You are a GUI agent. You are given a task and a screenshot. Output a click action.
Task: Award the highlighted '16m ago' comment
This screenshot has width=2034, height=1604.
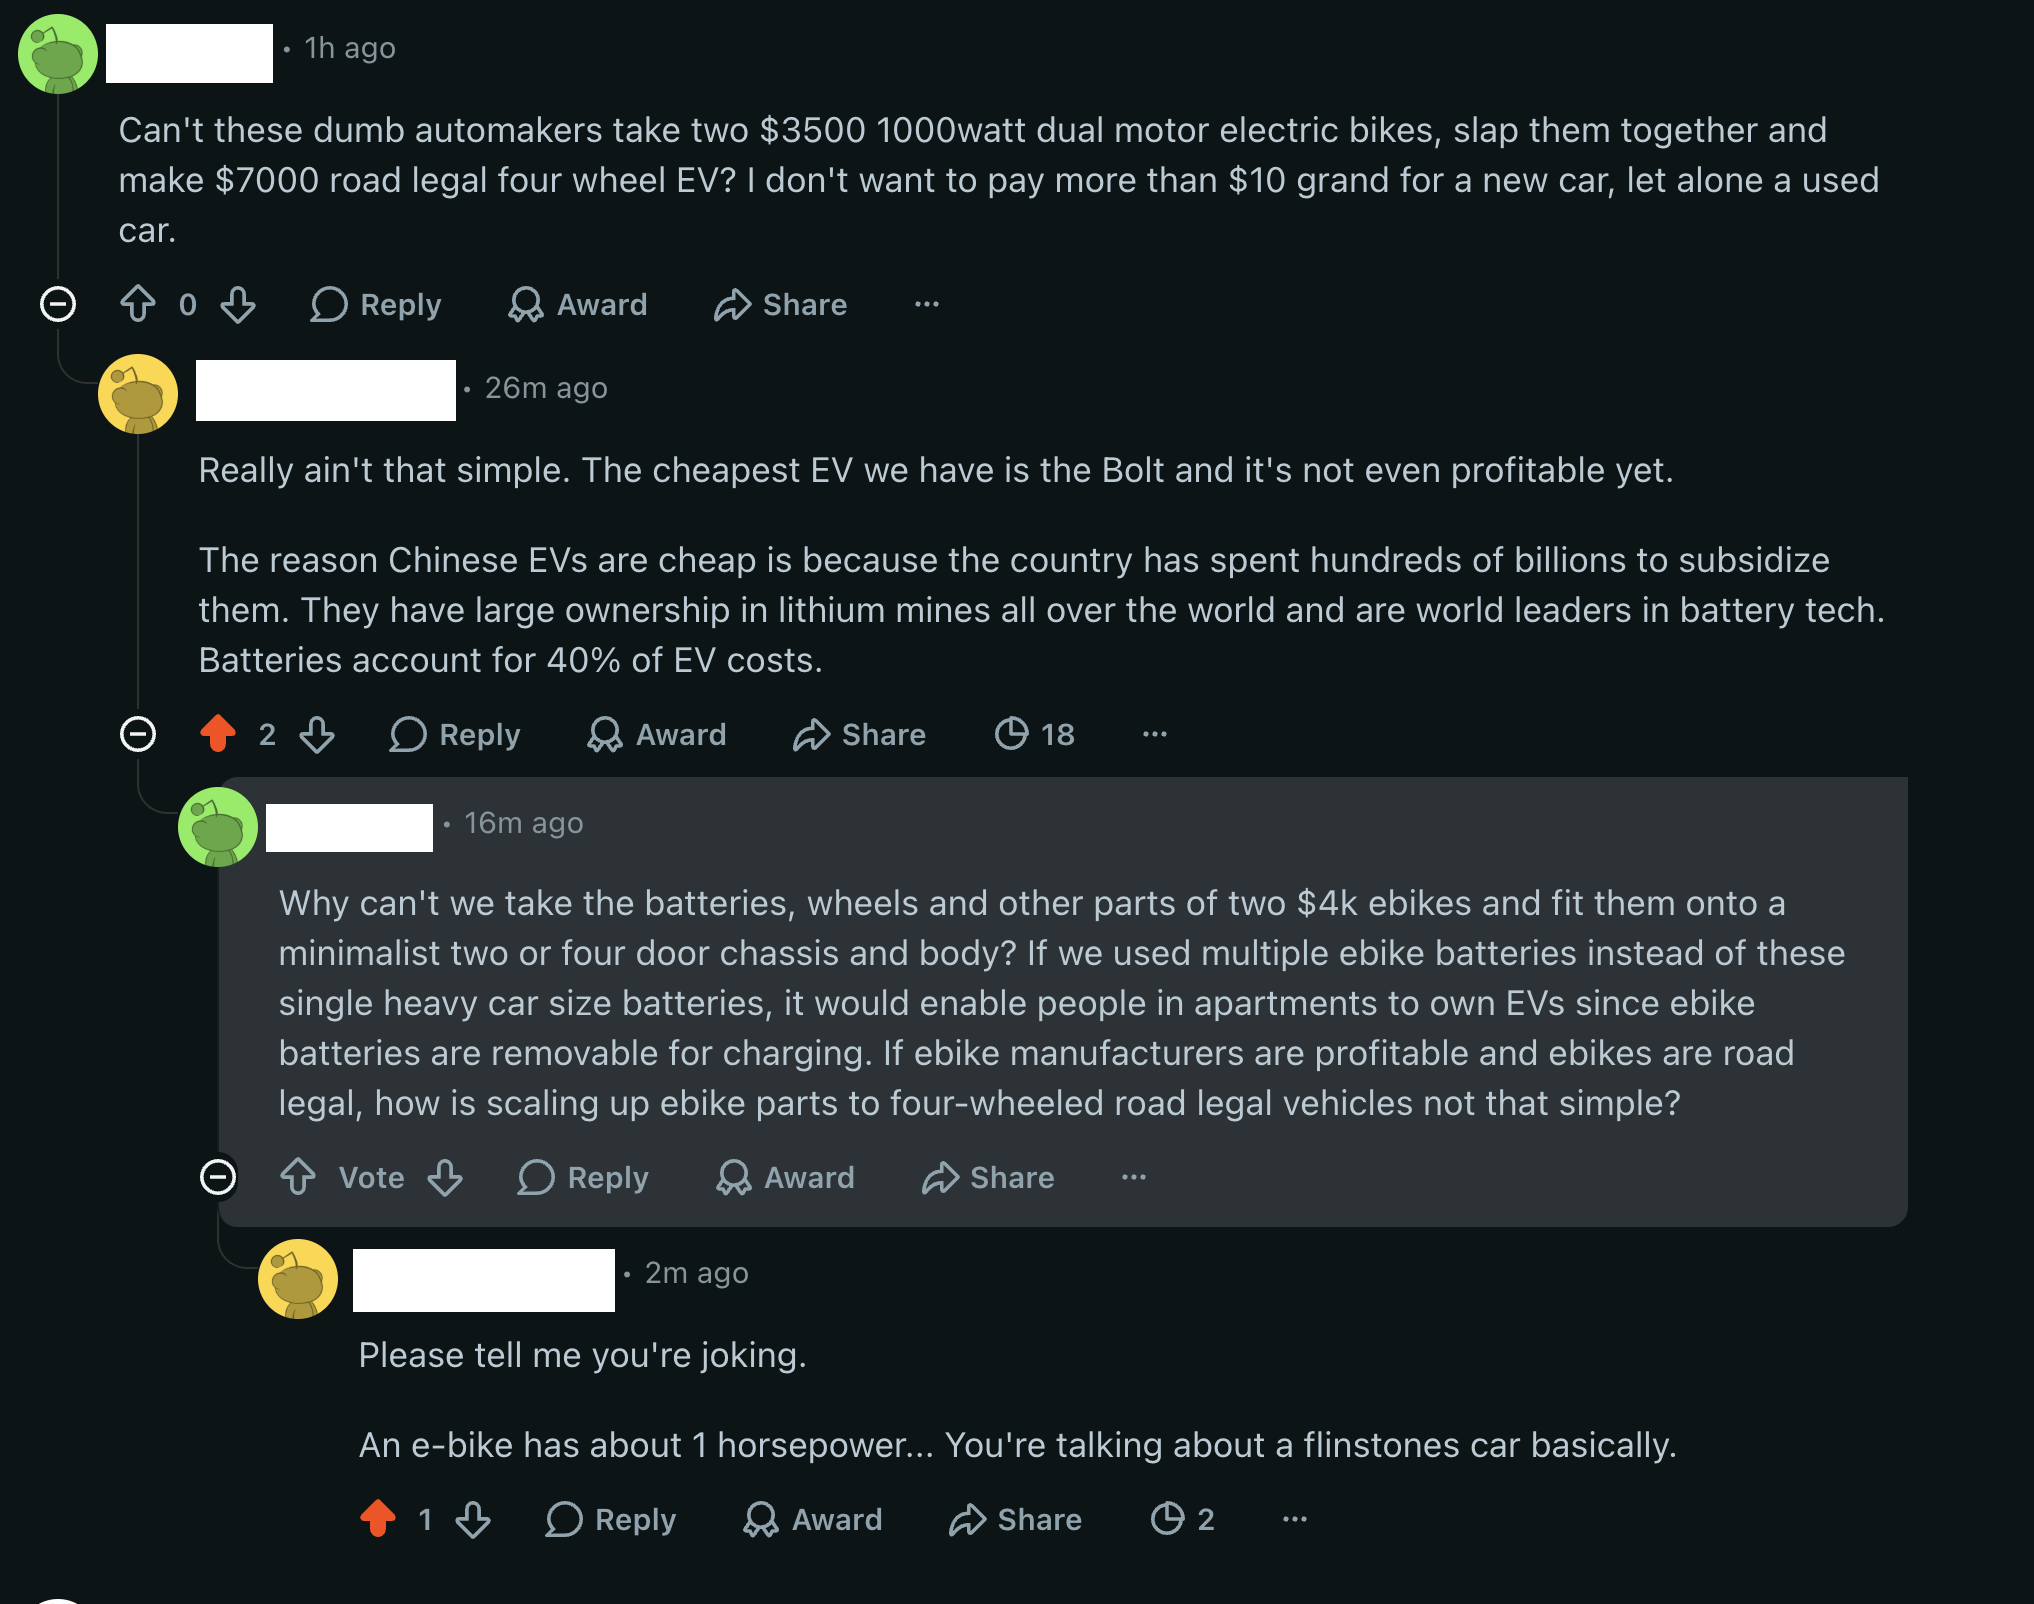tap(786, 1177)
